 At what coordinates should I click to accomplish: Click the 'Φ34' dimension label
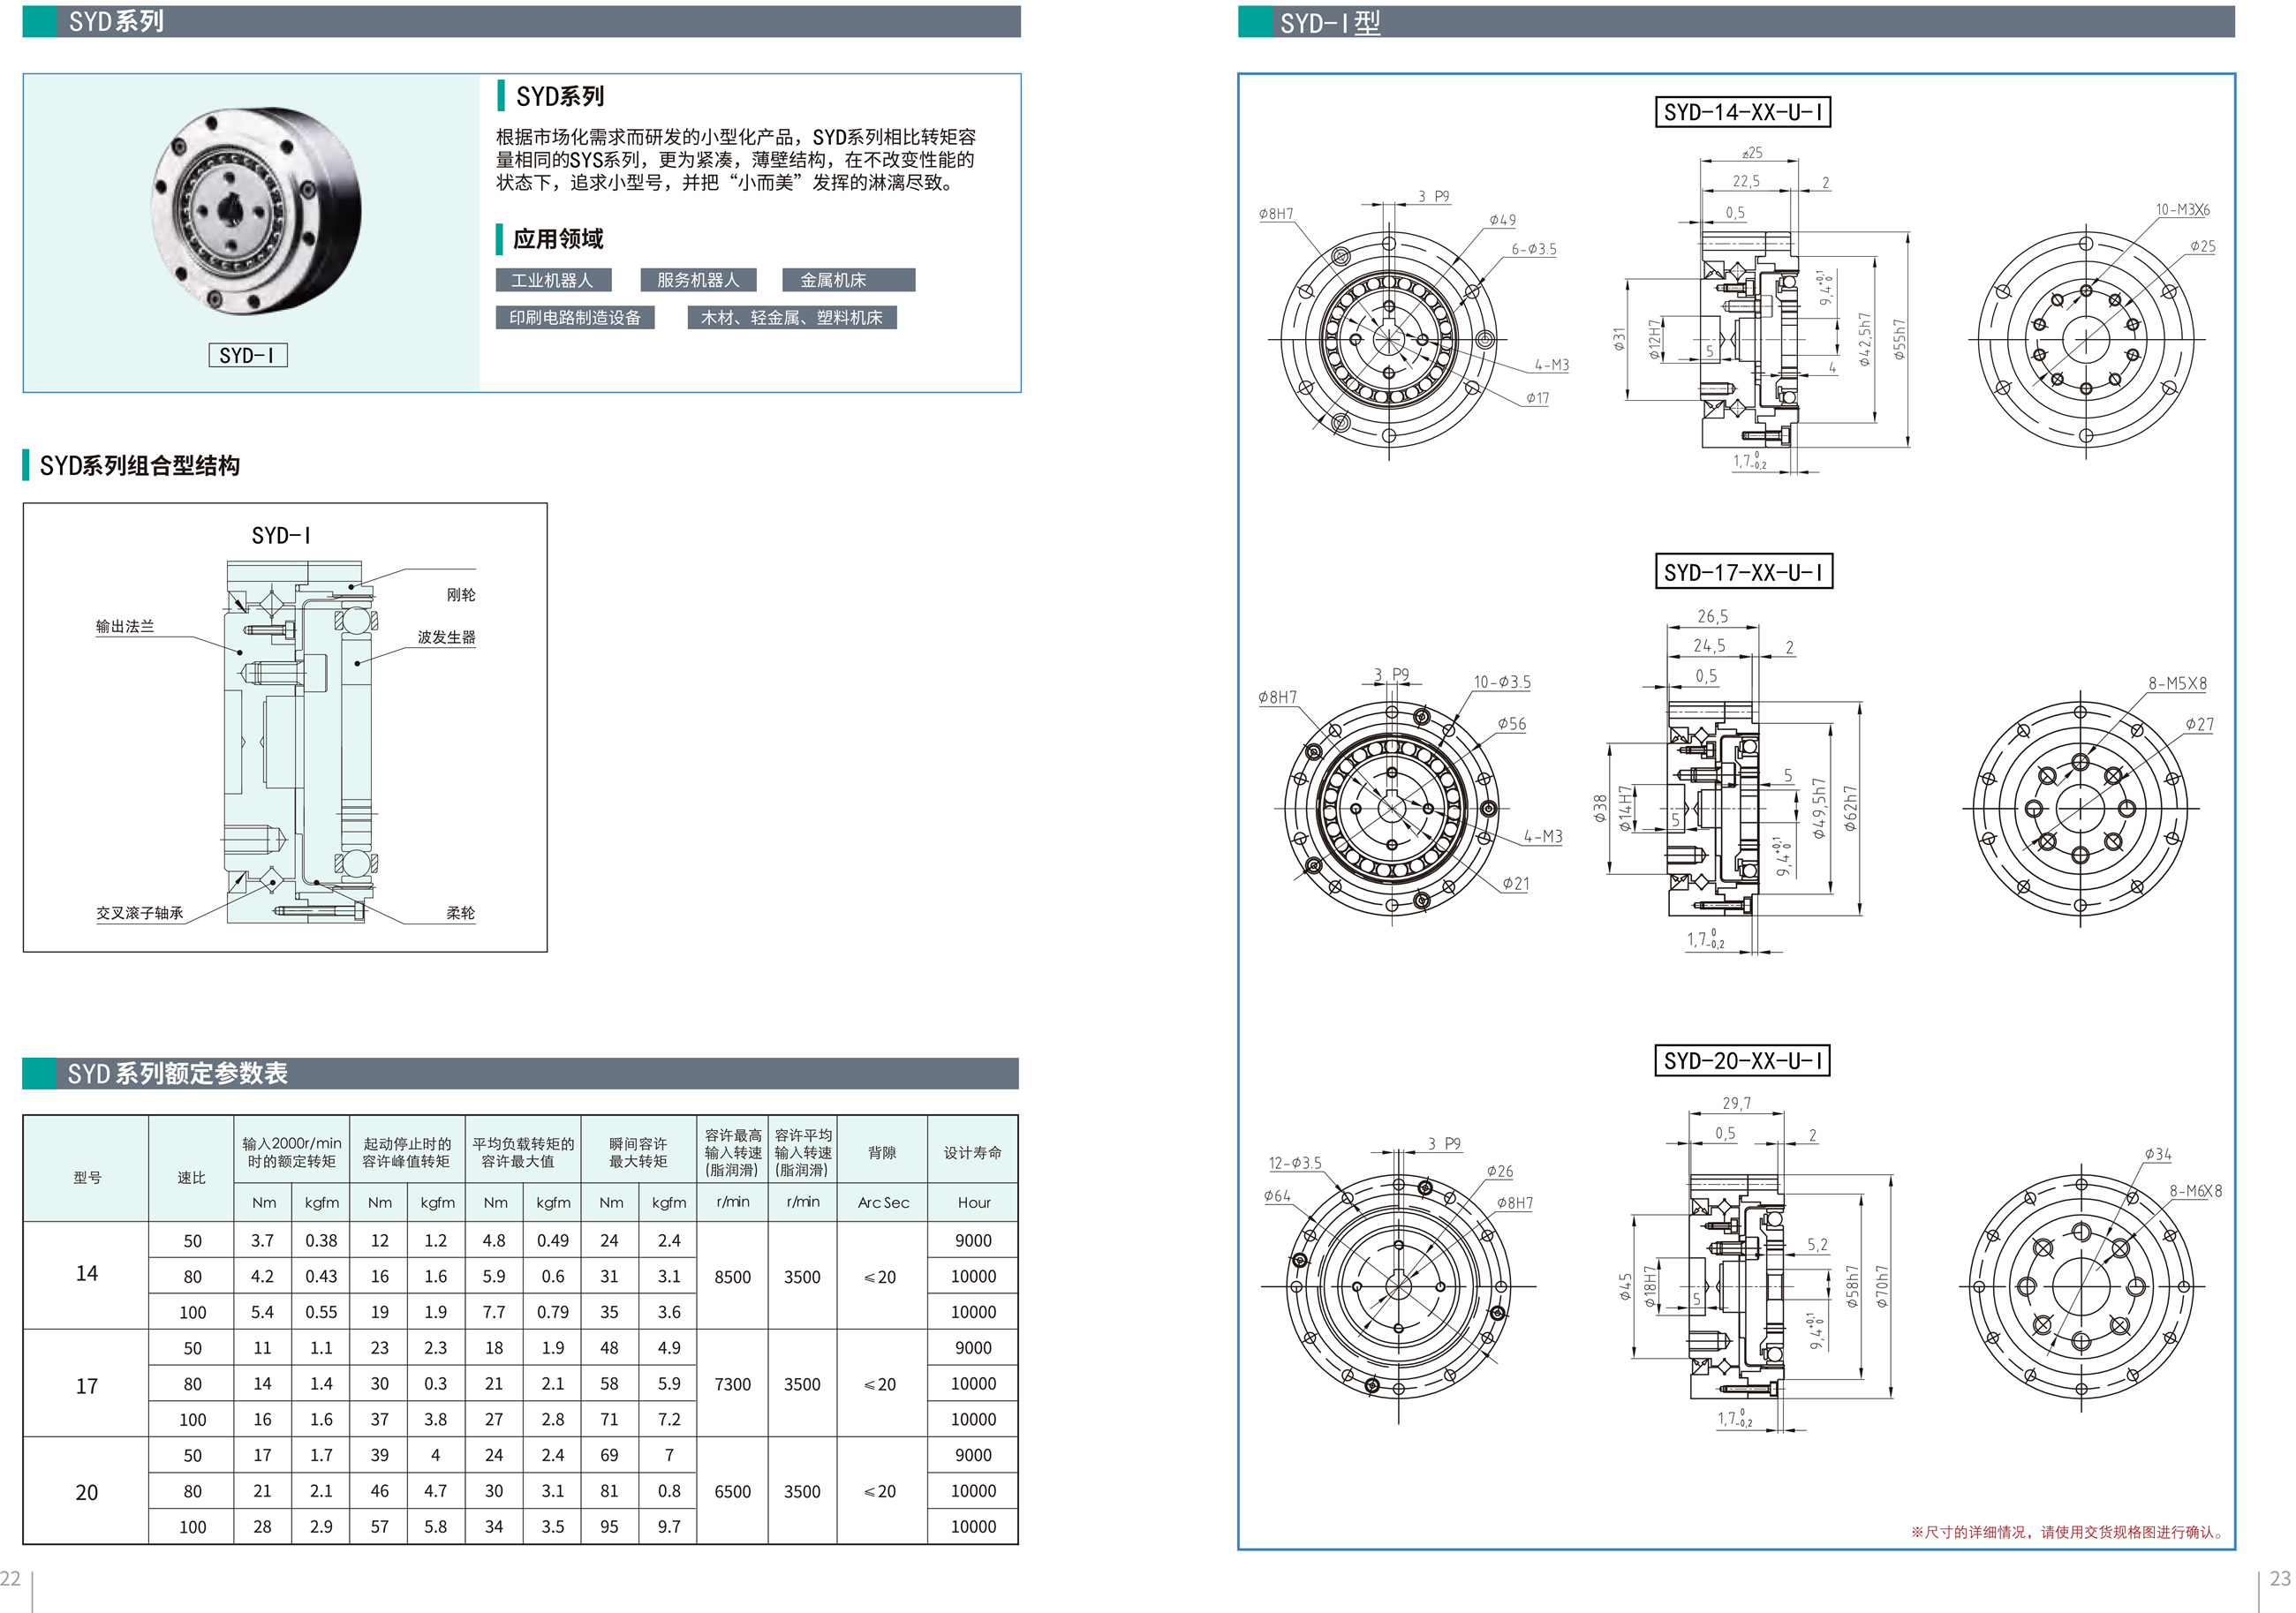(2157, 1154)
